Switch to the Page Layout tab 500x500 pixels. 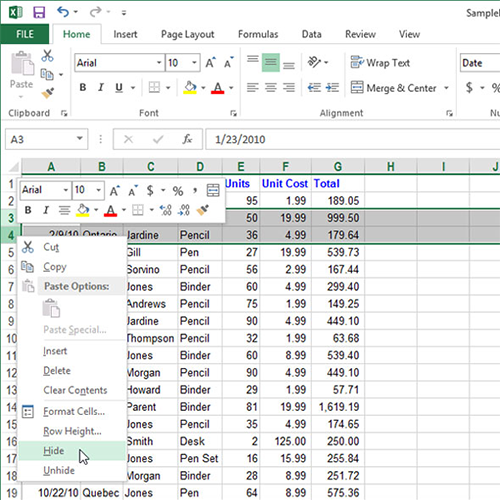click(188, 34)
